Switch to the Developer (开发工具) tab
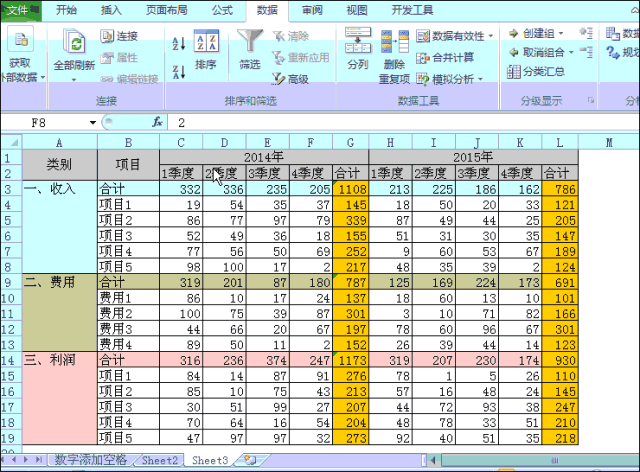This screenshot has width=640, height=472. click(412, 10)
